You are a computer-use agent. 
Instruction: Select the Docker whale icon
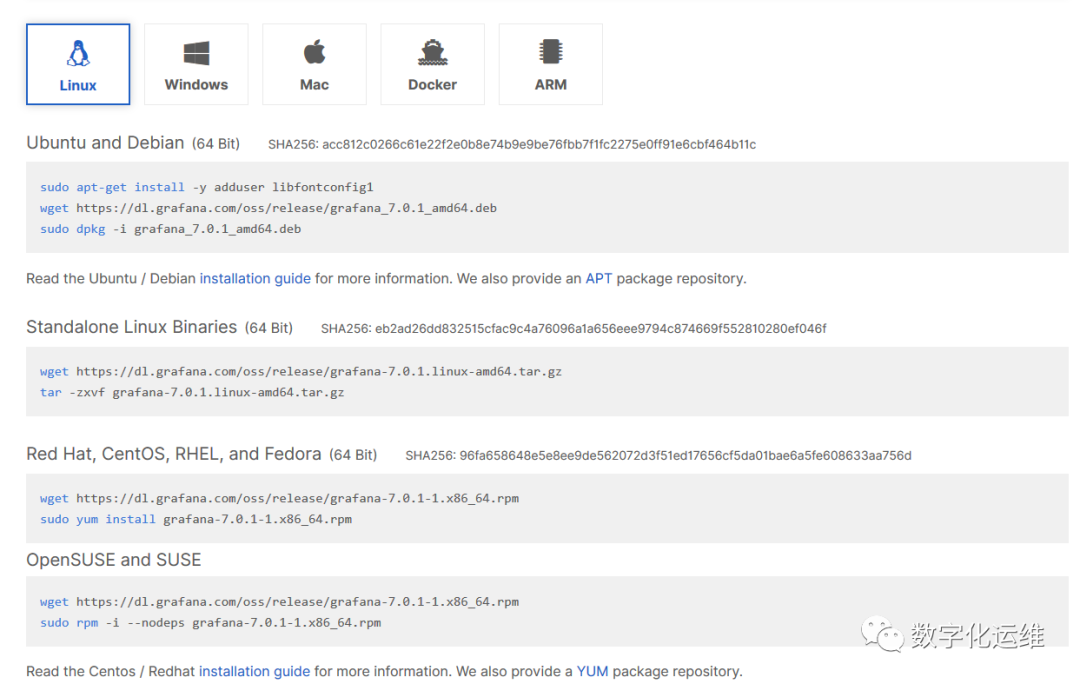[433, 52]
